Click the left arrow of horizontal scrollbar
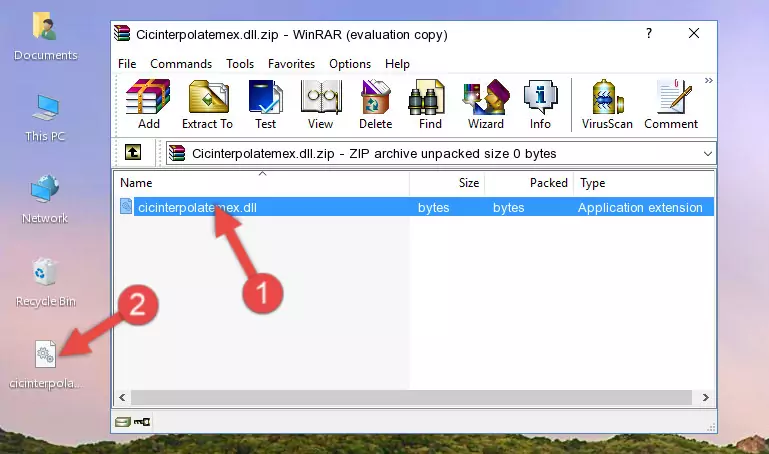Viewport: 769px width, 454px height. tap(123, 397)
